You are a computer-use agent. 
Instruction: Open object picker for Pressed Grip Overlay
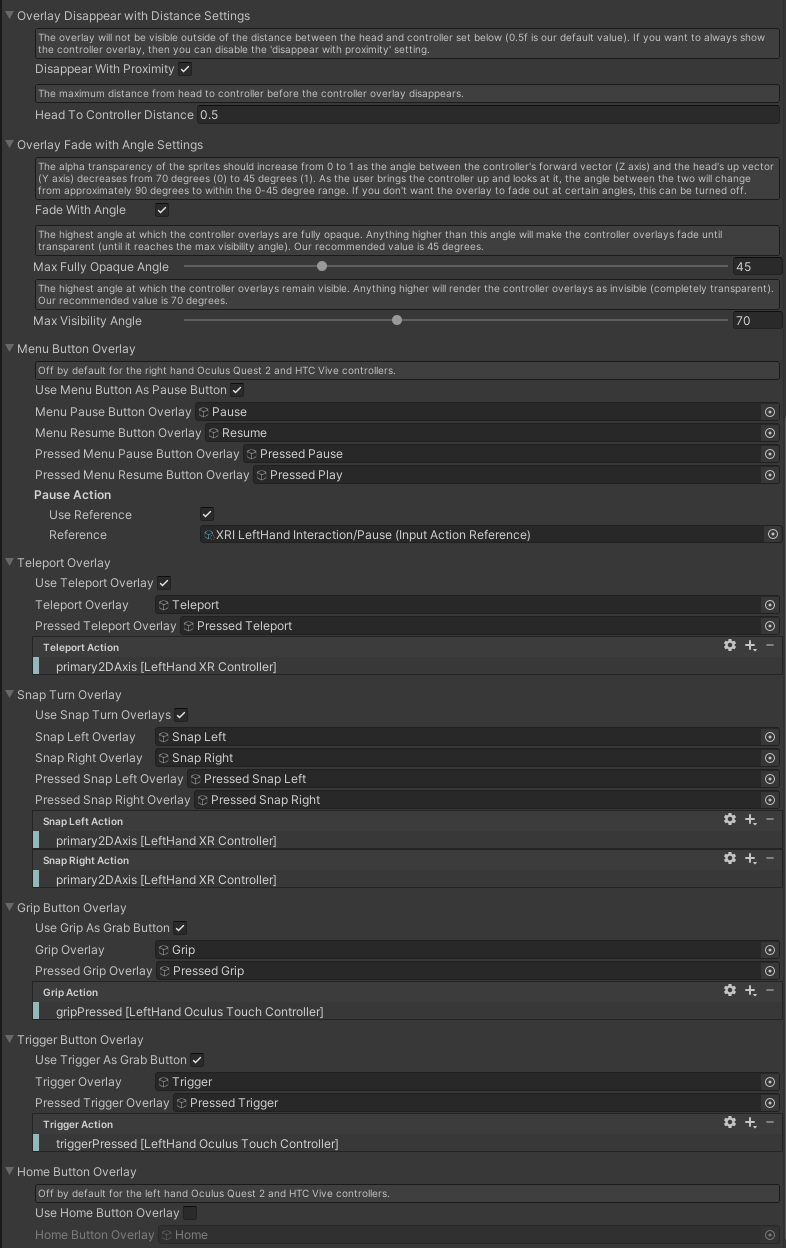tap(770, 971)
